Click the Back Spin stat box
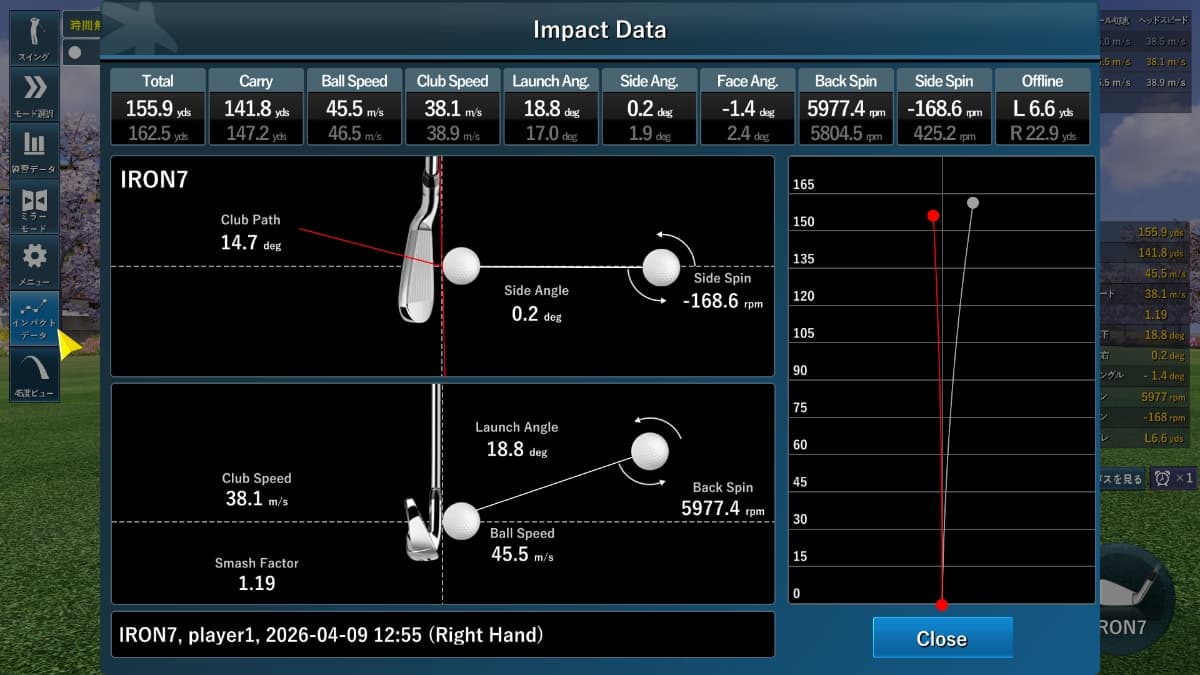 tap(845, 107)
